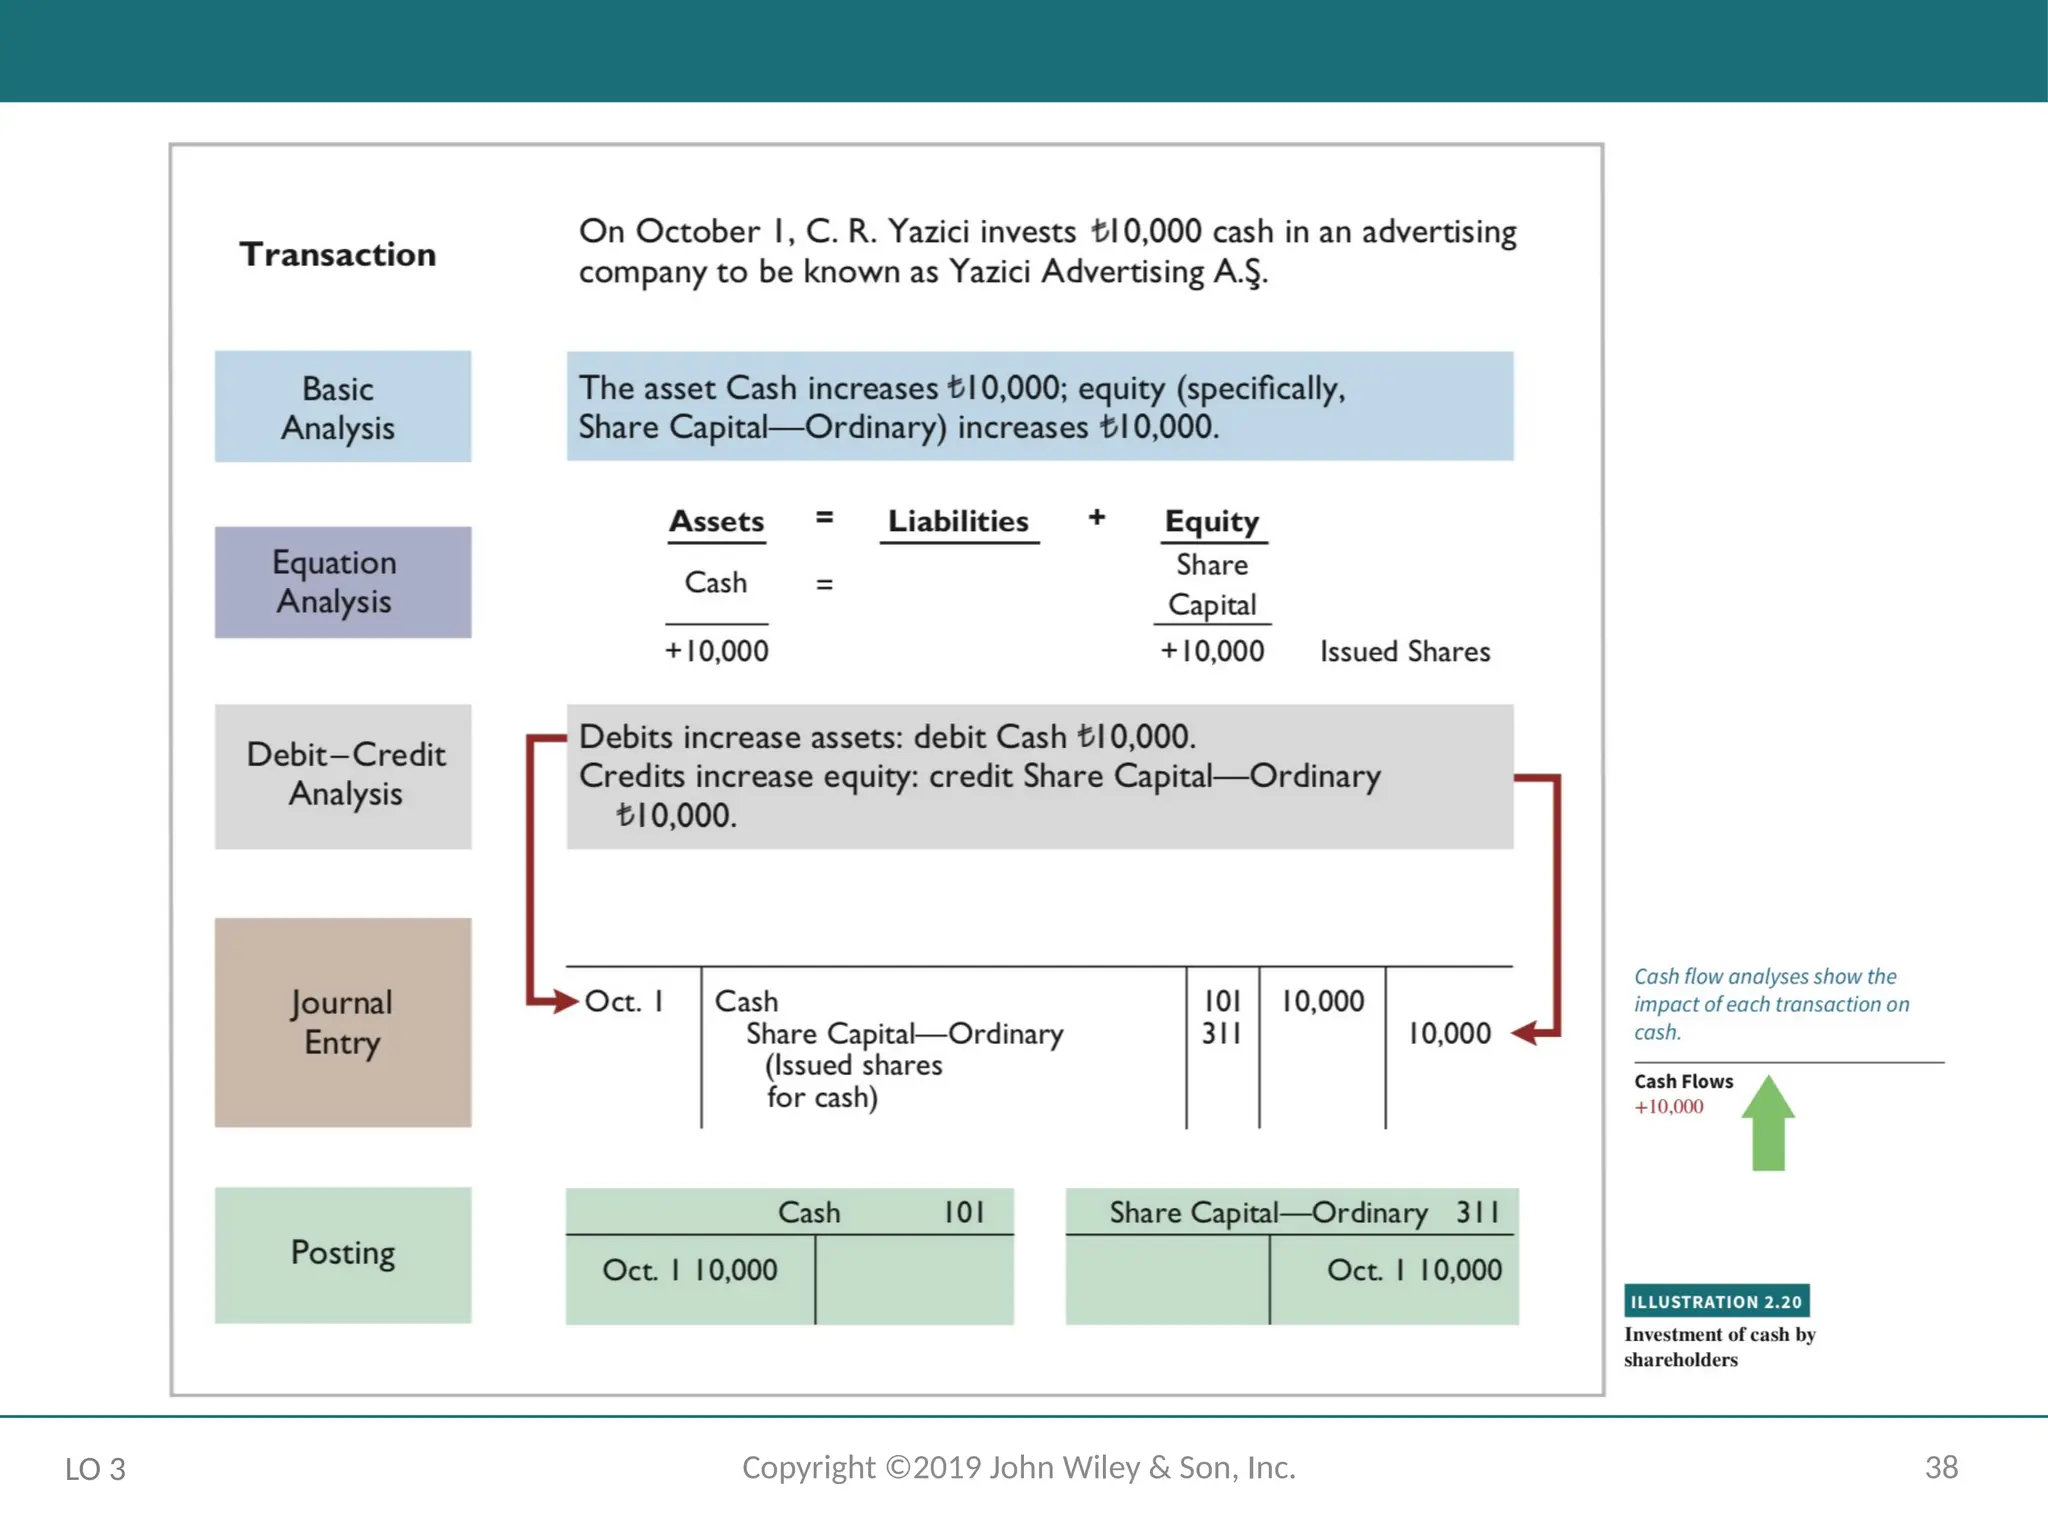Screen dimensions: 2048x1536
Task: Click the Debit–Credit Analysis gray box
Action: pos(342,775)
